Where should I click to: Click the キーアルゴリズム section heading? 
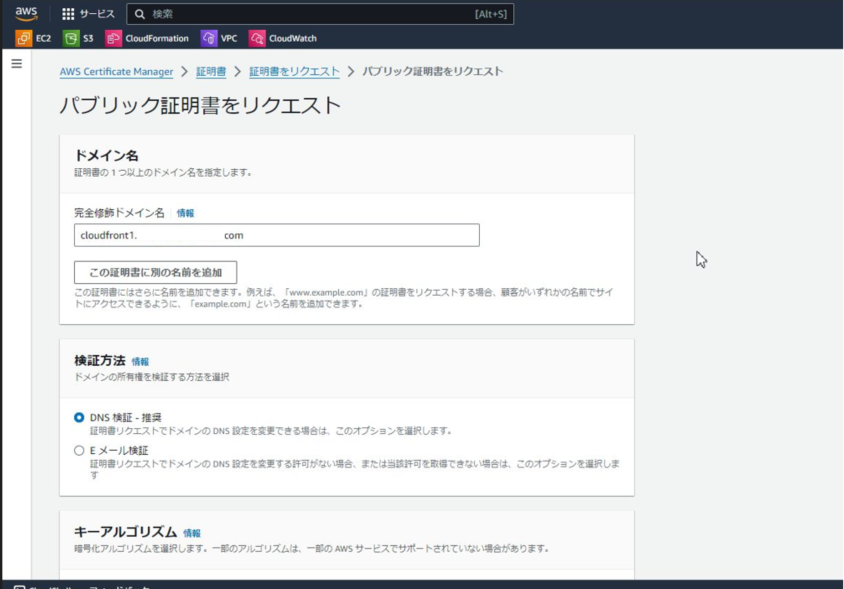coord(125,532)
